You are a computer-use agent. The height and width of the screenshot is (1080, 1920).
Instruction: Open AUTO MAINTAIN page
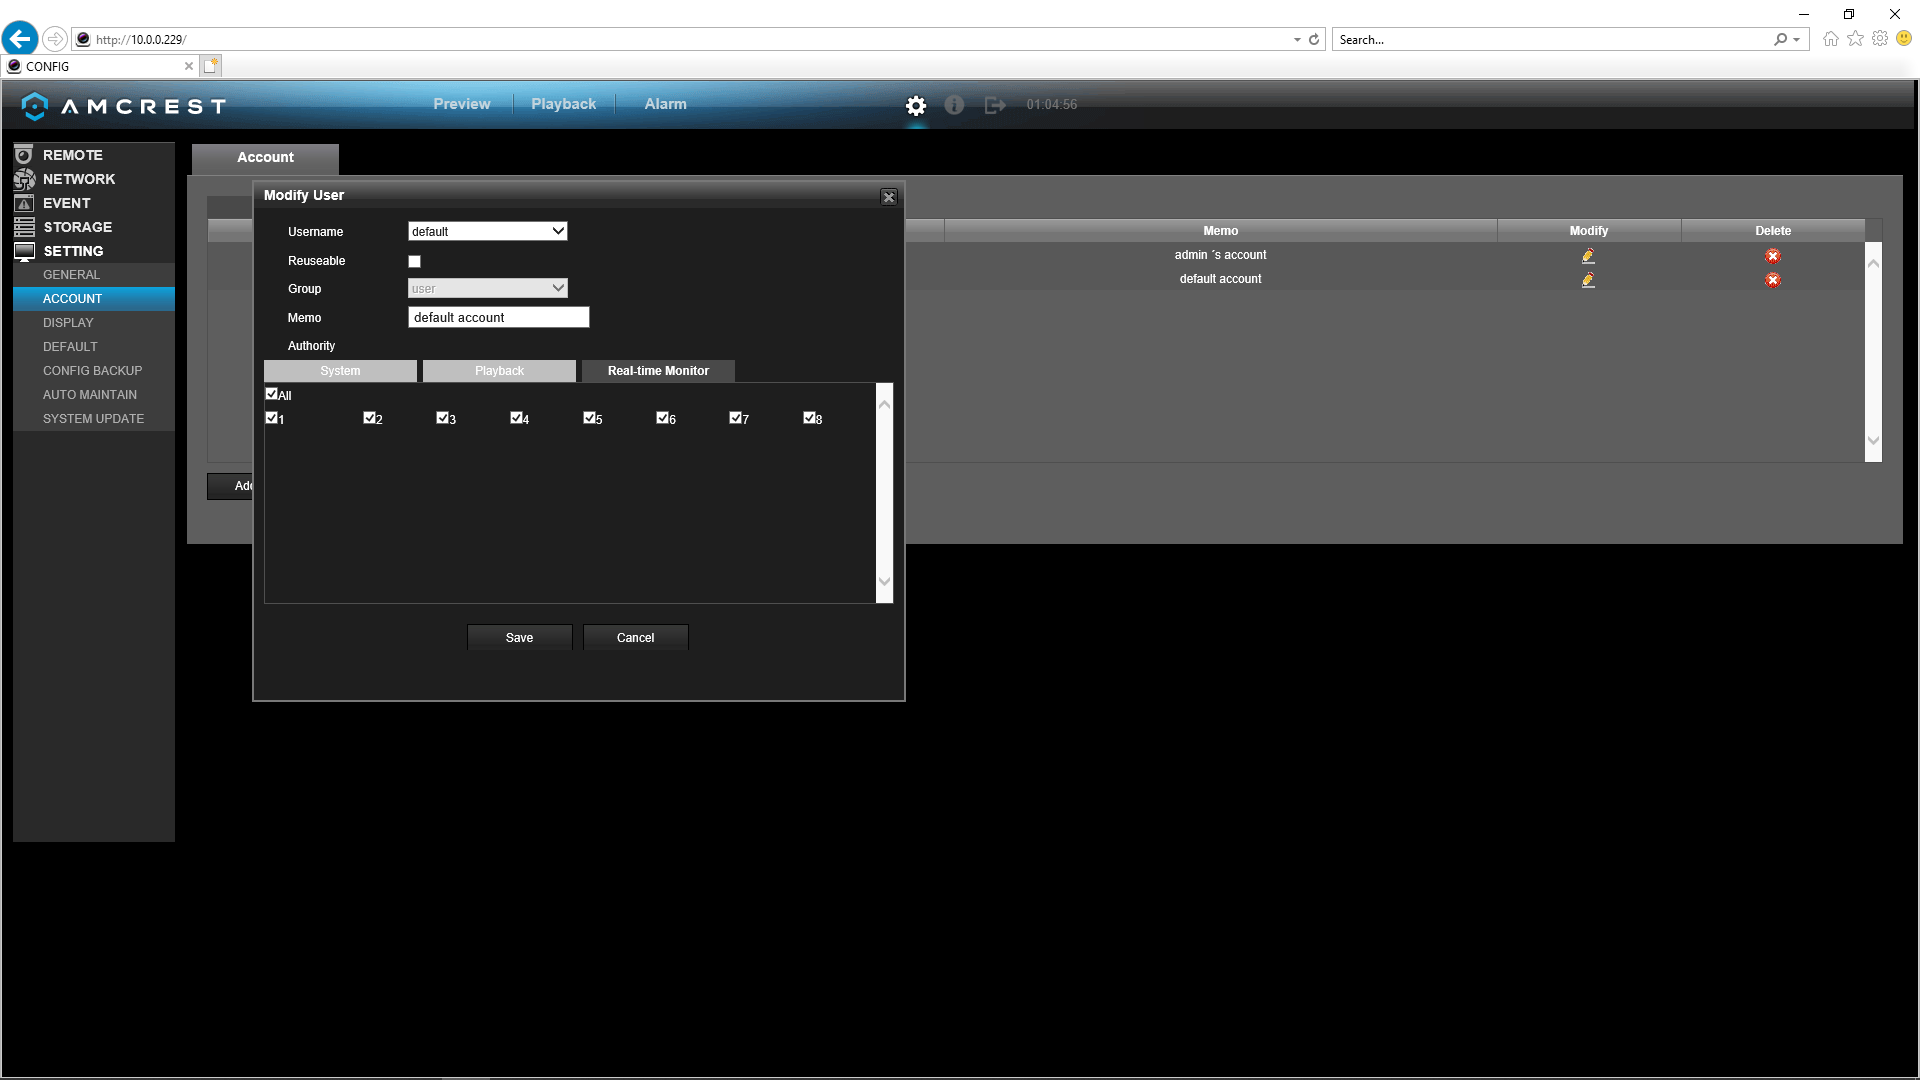click(x=94, y=395)
